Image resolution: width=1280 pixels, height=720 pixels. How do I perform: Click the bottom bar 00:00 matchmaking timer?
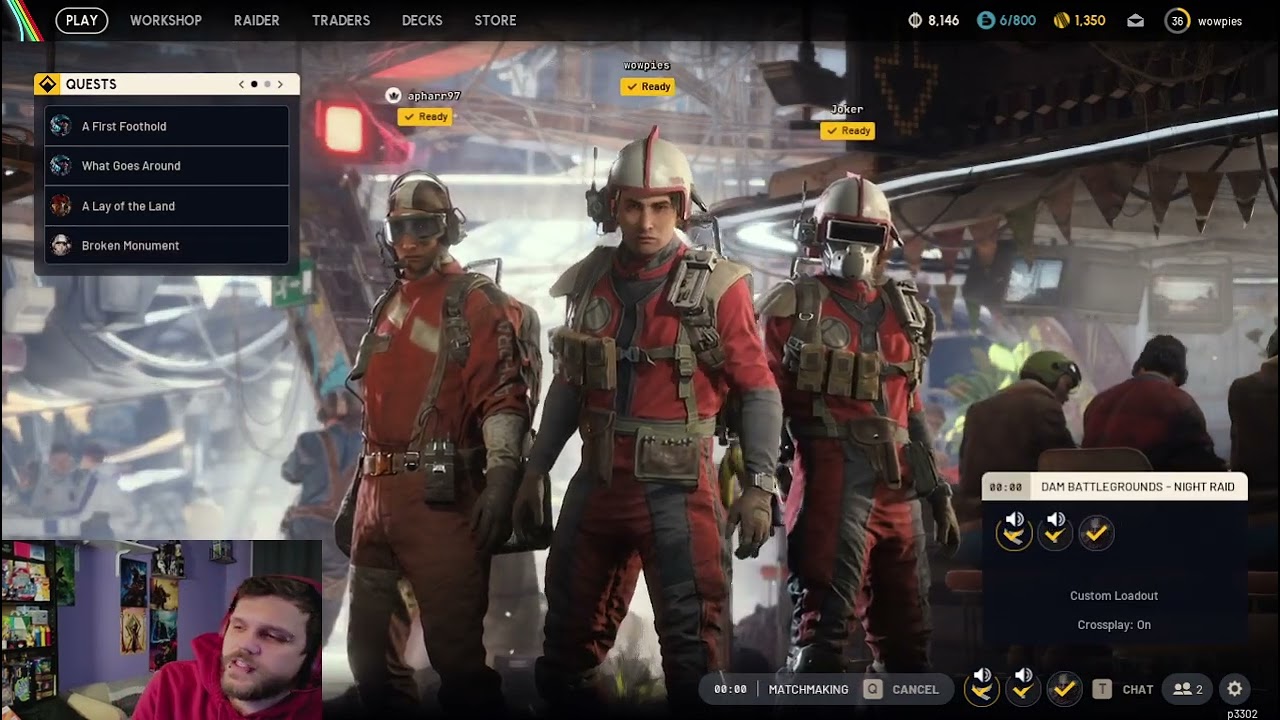coord(730,690)
